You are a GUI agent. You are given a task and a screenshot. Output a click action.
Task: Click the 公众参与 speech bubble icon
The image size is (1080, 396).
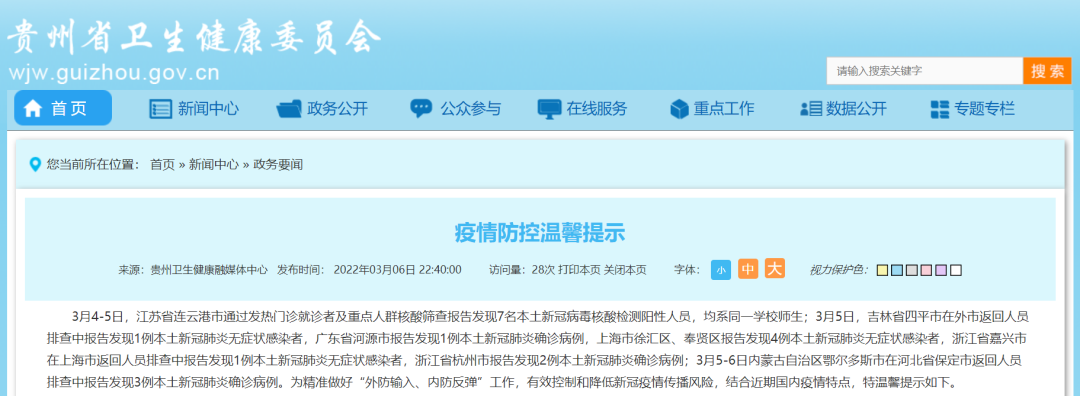click(x=421, y=108)
